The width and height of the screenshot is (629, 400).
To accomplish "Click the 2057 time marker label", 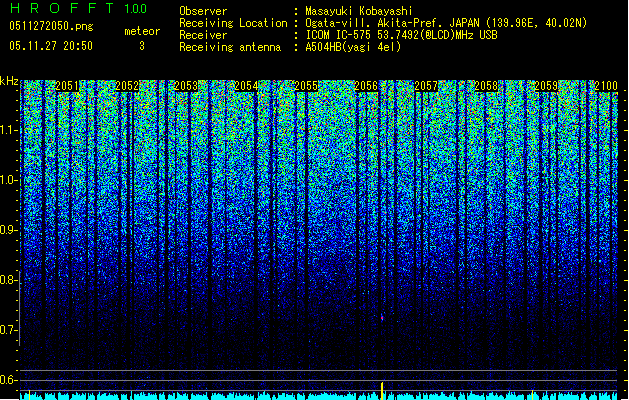I will [x=426, y=86].
